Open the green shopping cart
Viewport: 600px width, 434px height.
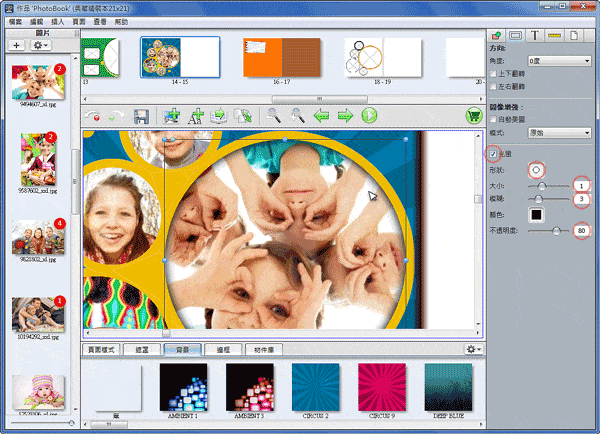(x=472, y=116)
